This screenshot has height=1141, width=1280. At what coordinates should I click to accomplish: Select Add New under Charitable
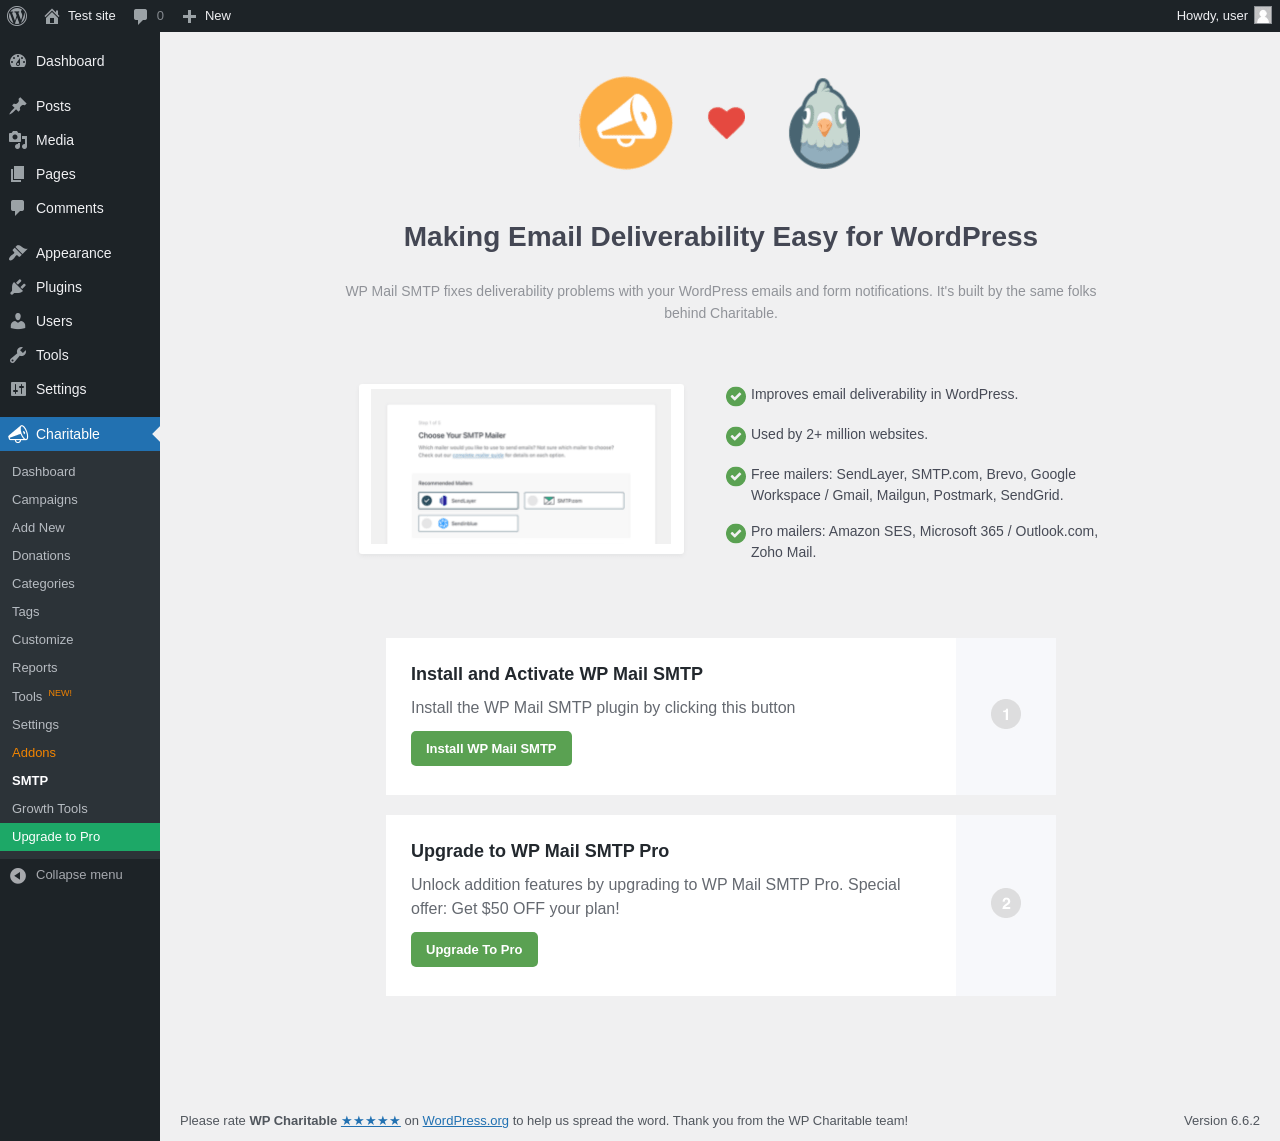80,528
